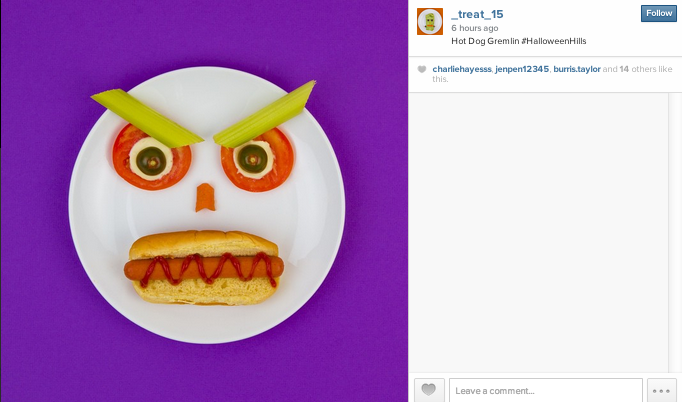682x402 pixels.
Task: View charliehayesss's profile
Action: click(x=461, y=69)
